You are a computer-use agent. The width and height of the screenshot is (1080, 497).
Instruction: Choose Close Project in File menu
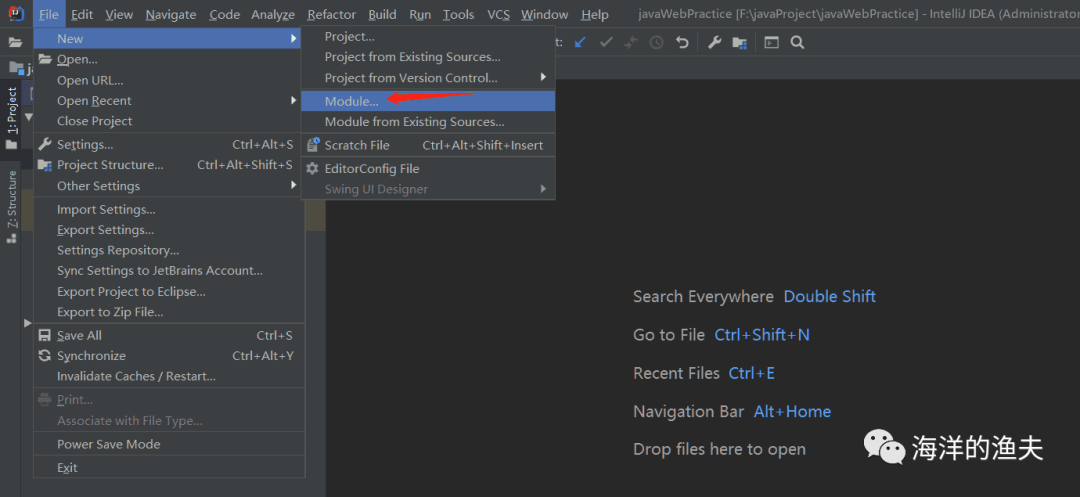169,121
